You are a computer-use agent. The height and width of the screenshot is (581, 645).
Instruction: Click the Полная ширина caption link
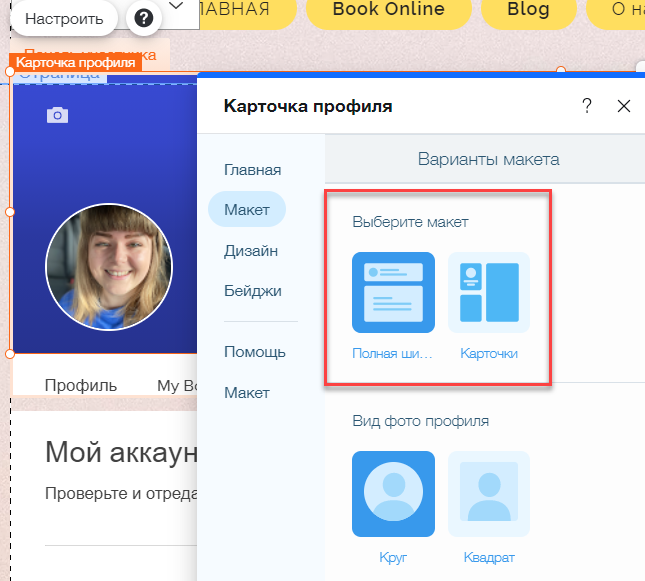[x=392, y=353]
